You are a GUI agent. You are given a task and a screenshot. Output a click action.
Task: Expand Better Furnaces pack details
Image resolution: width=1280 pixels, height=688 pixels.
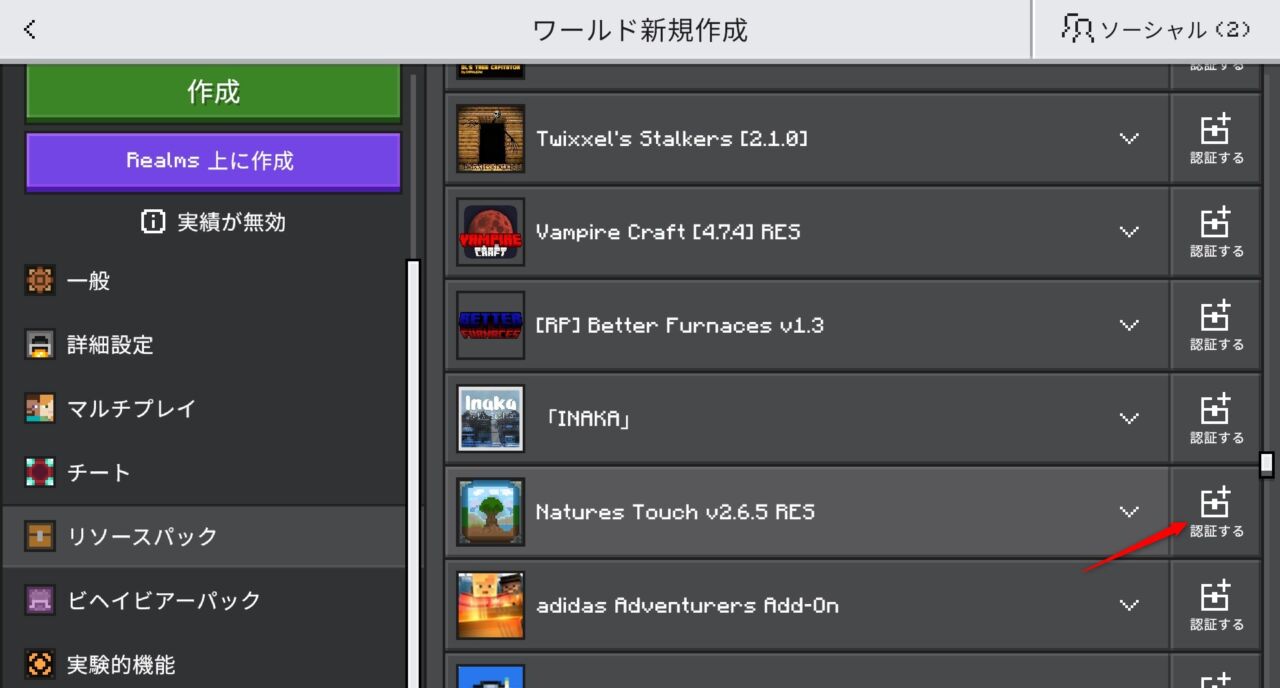pyautogui.click(x=1129, y=325)
